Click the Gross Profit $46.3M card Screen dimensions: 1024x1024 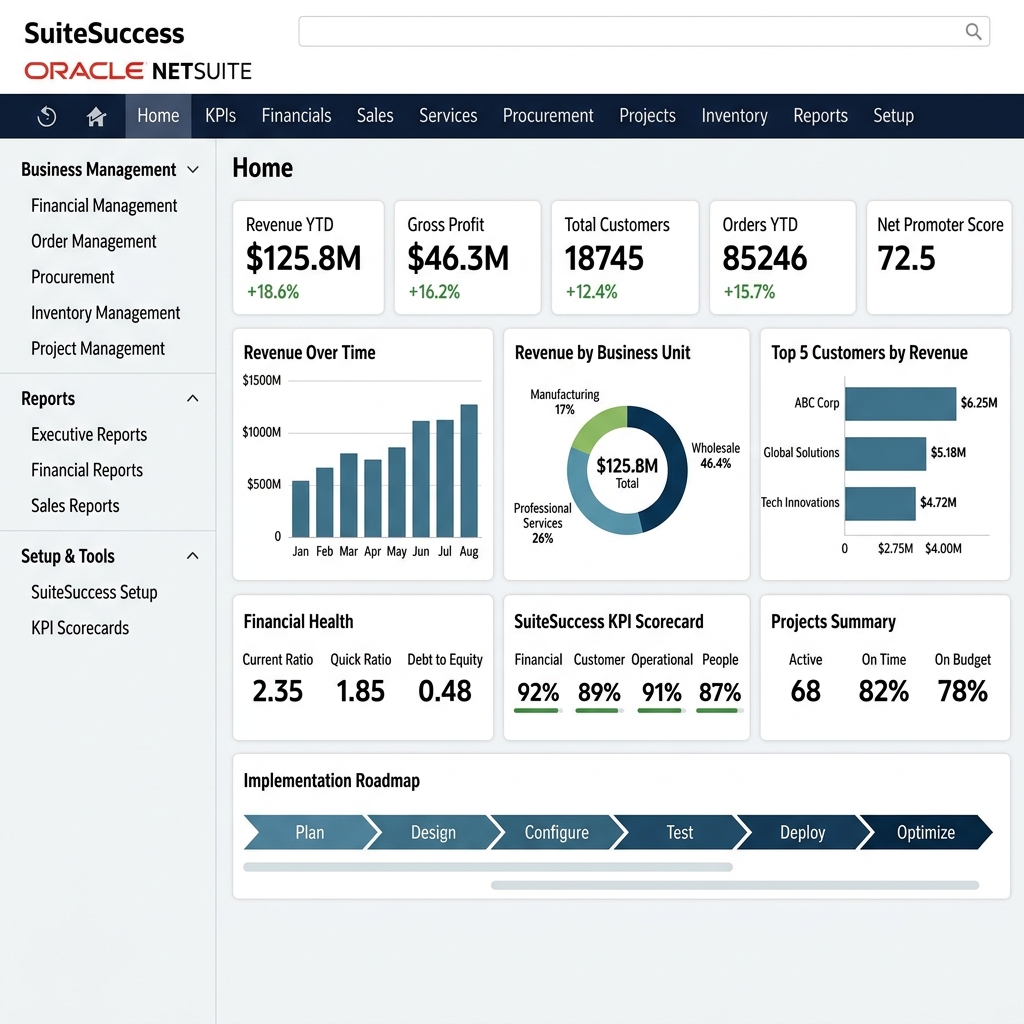pyautogui.click(x=468, y=257)
